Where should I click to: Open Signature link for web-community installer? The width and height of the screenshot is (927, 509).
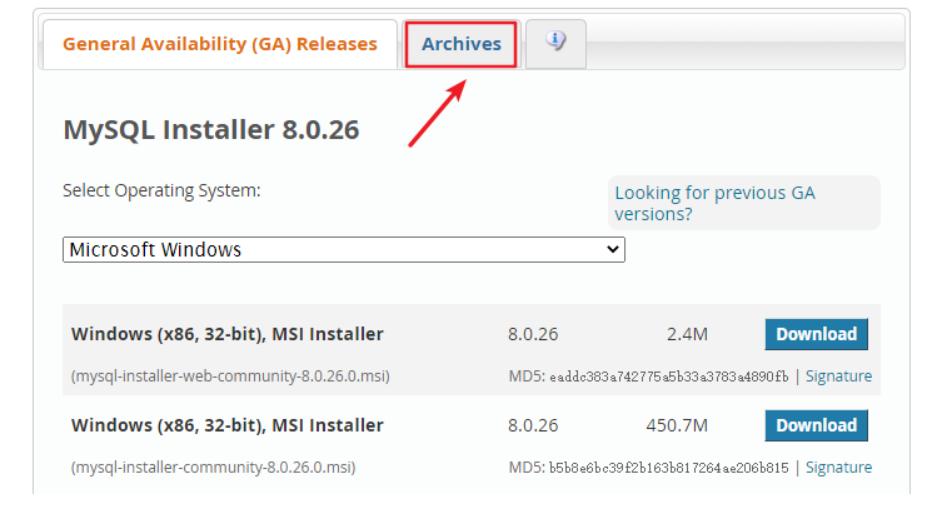[838, 376]
